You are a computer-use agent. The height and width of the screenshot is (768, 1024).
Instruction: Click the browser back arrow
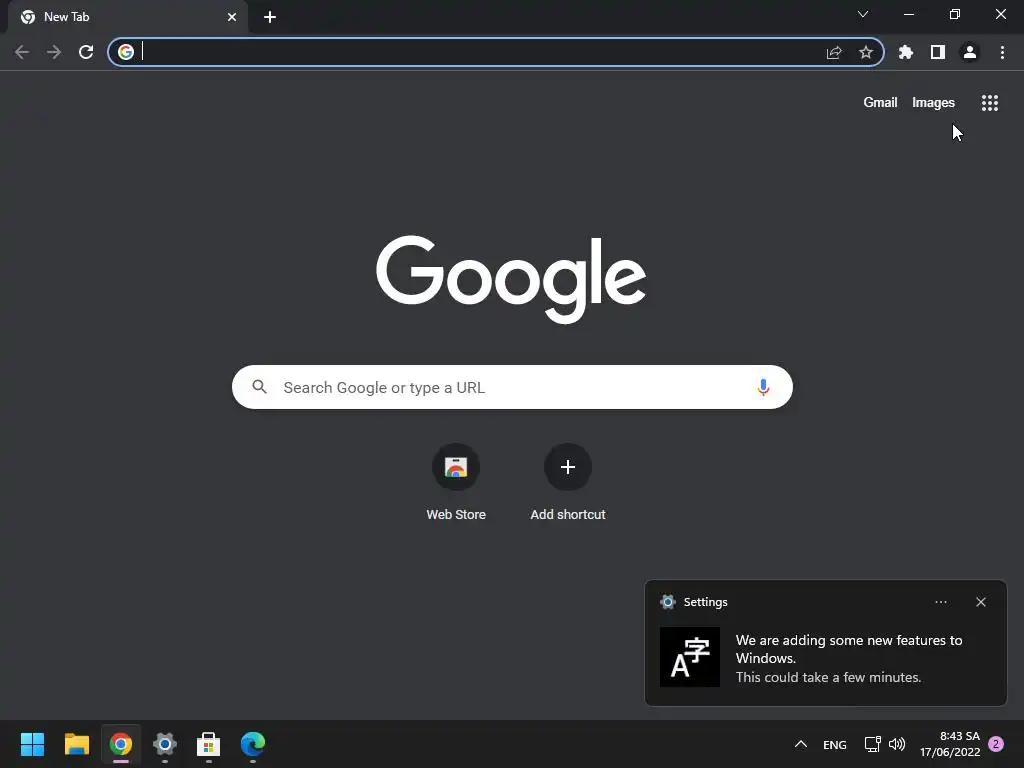click(x=22, y=52)
